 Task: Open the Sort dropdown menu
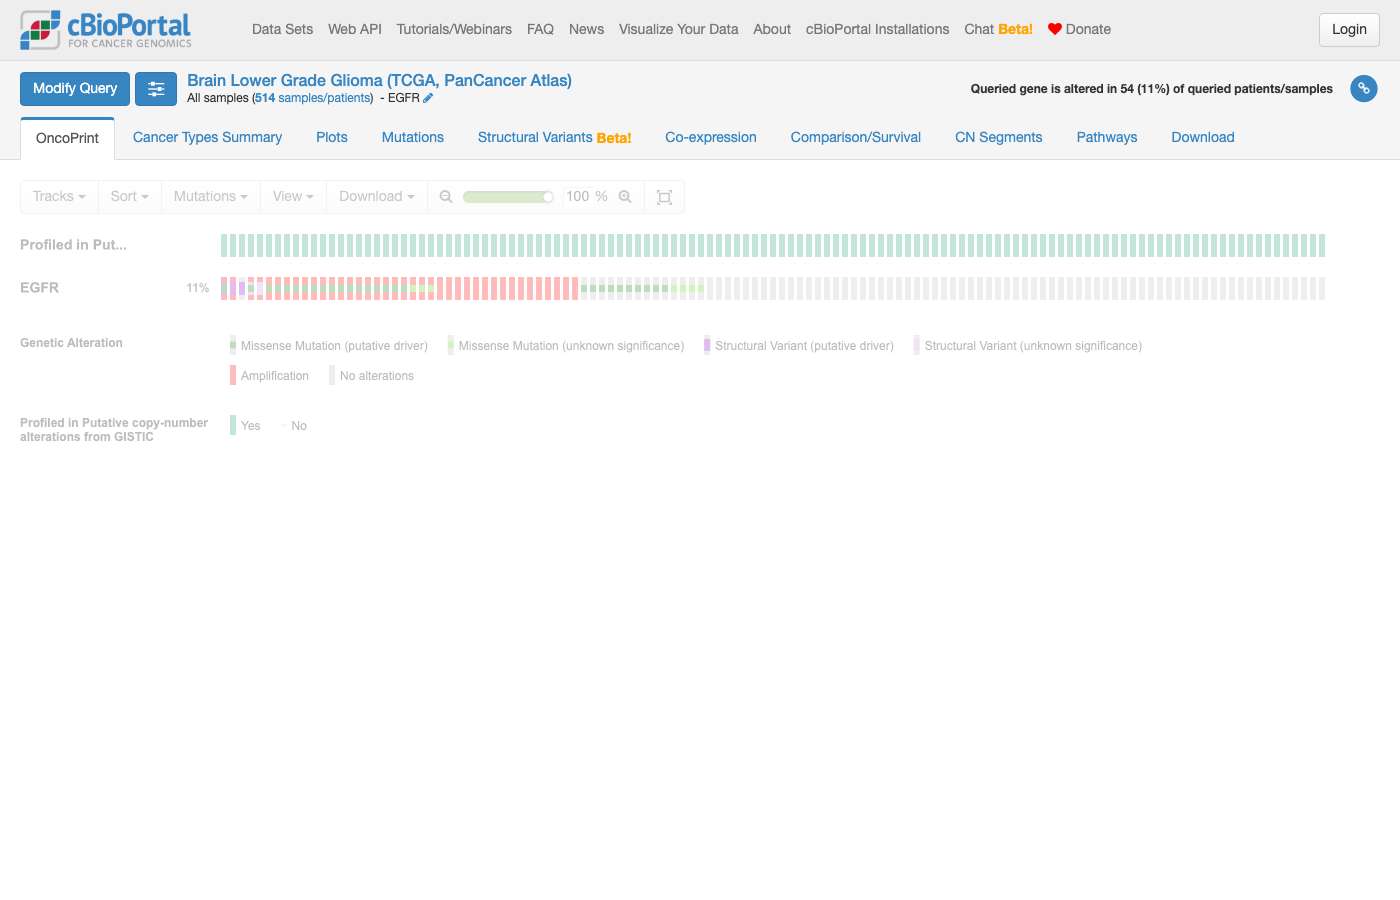[129, 197]
